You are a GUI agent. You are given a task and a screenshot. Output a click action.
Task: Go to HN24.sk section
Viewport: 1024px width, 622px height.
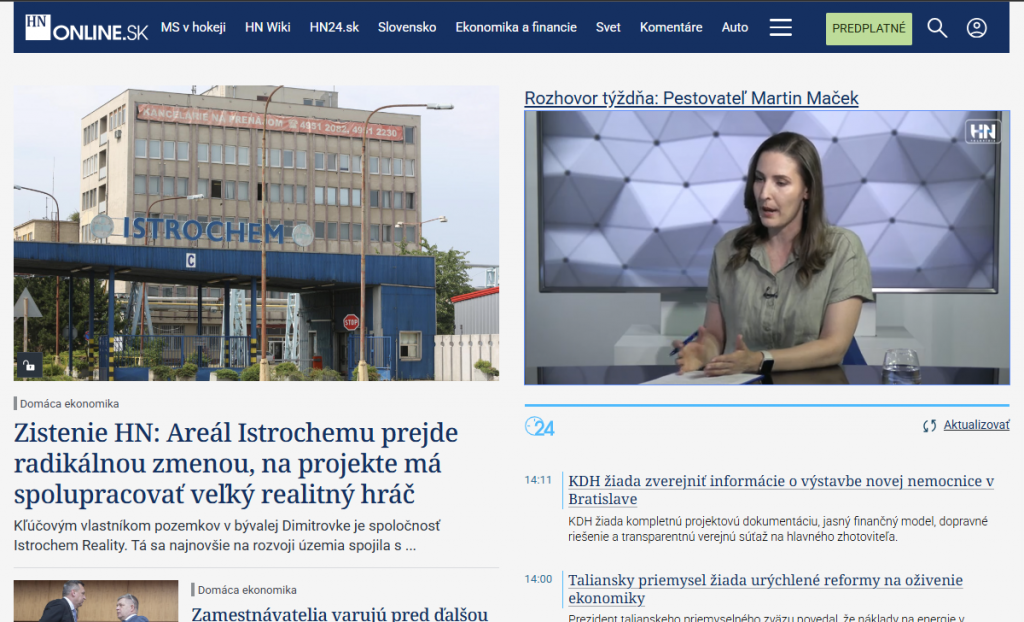click(x=334, y=27)
